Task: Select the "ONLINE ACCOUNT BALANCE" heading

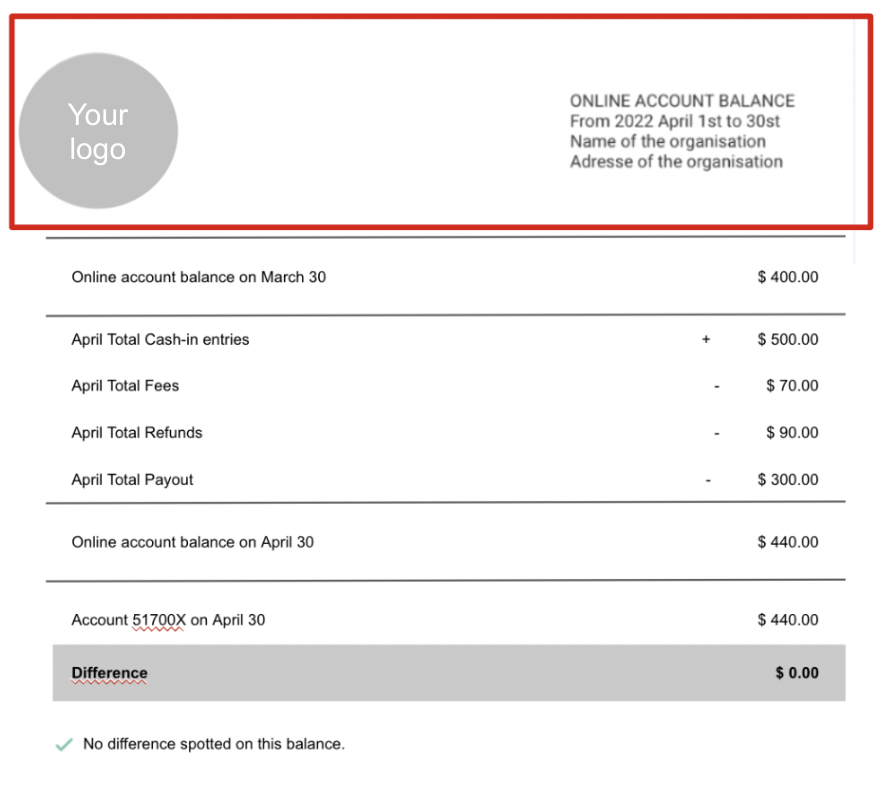Action: pos(682,101)
